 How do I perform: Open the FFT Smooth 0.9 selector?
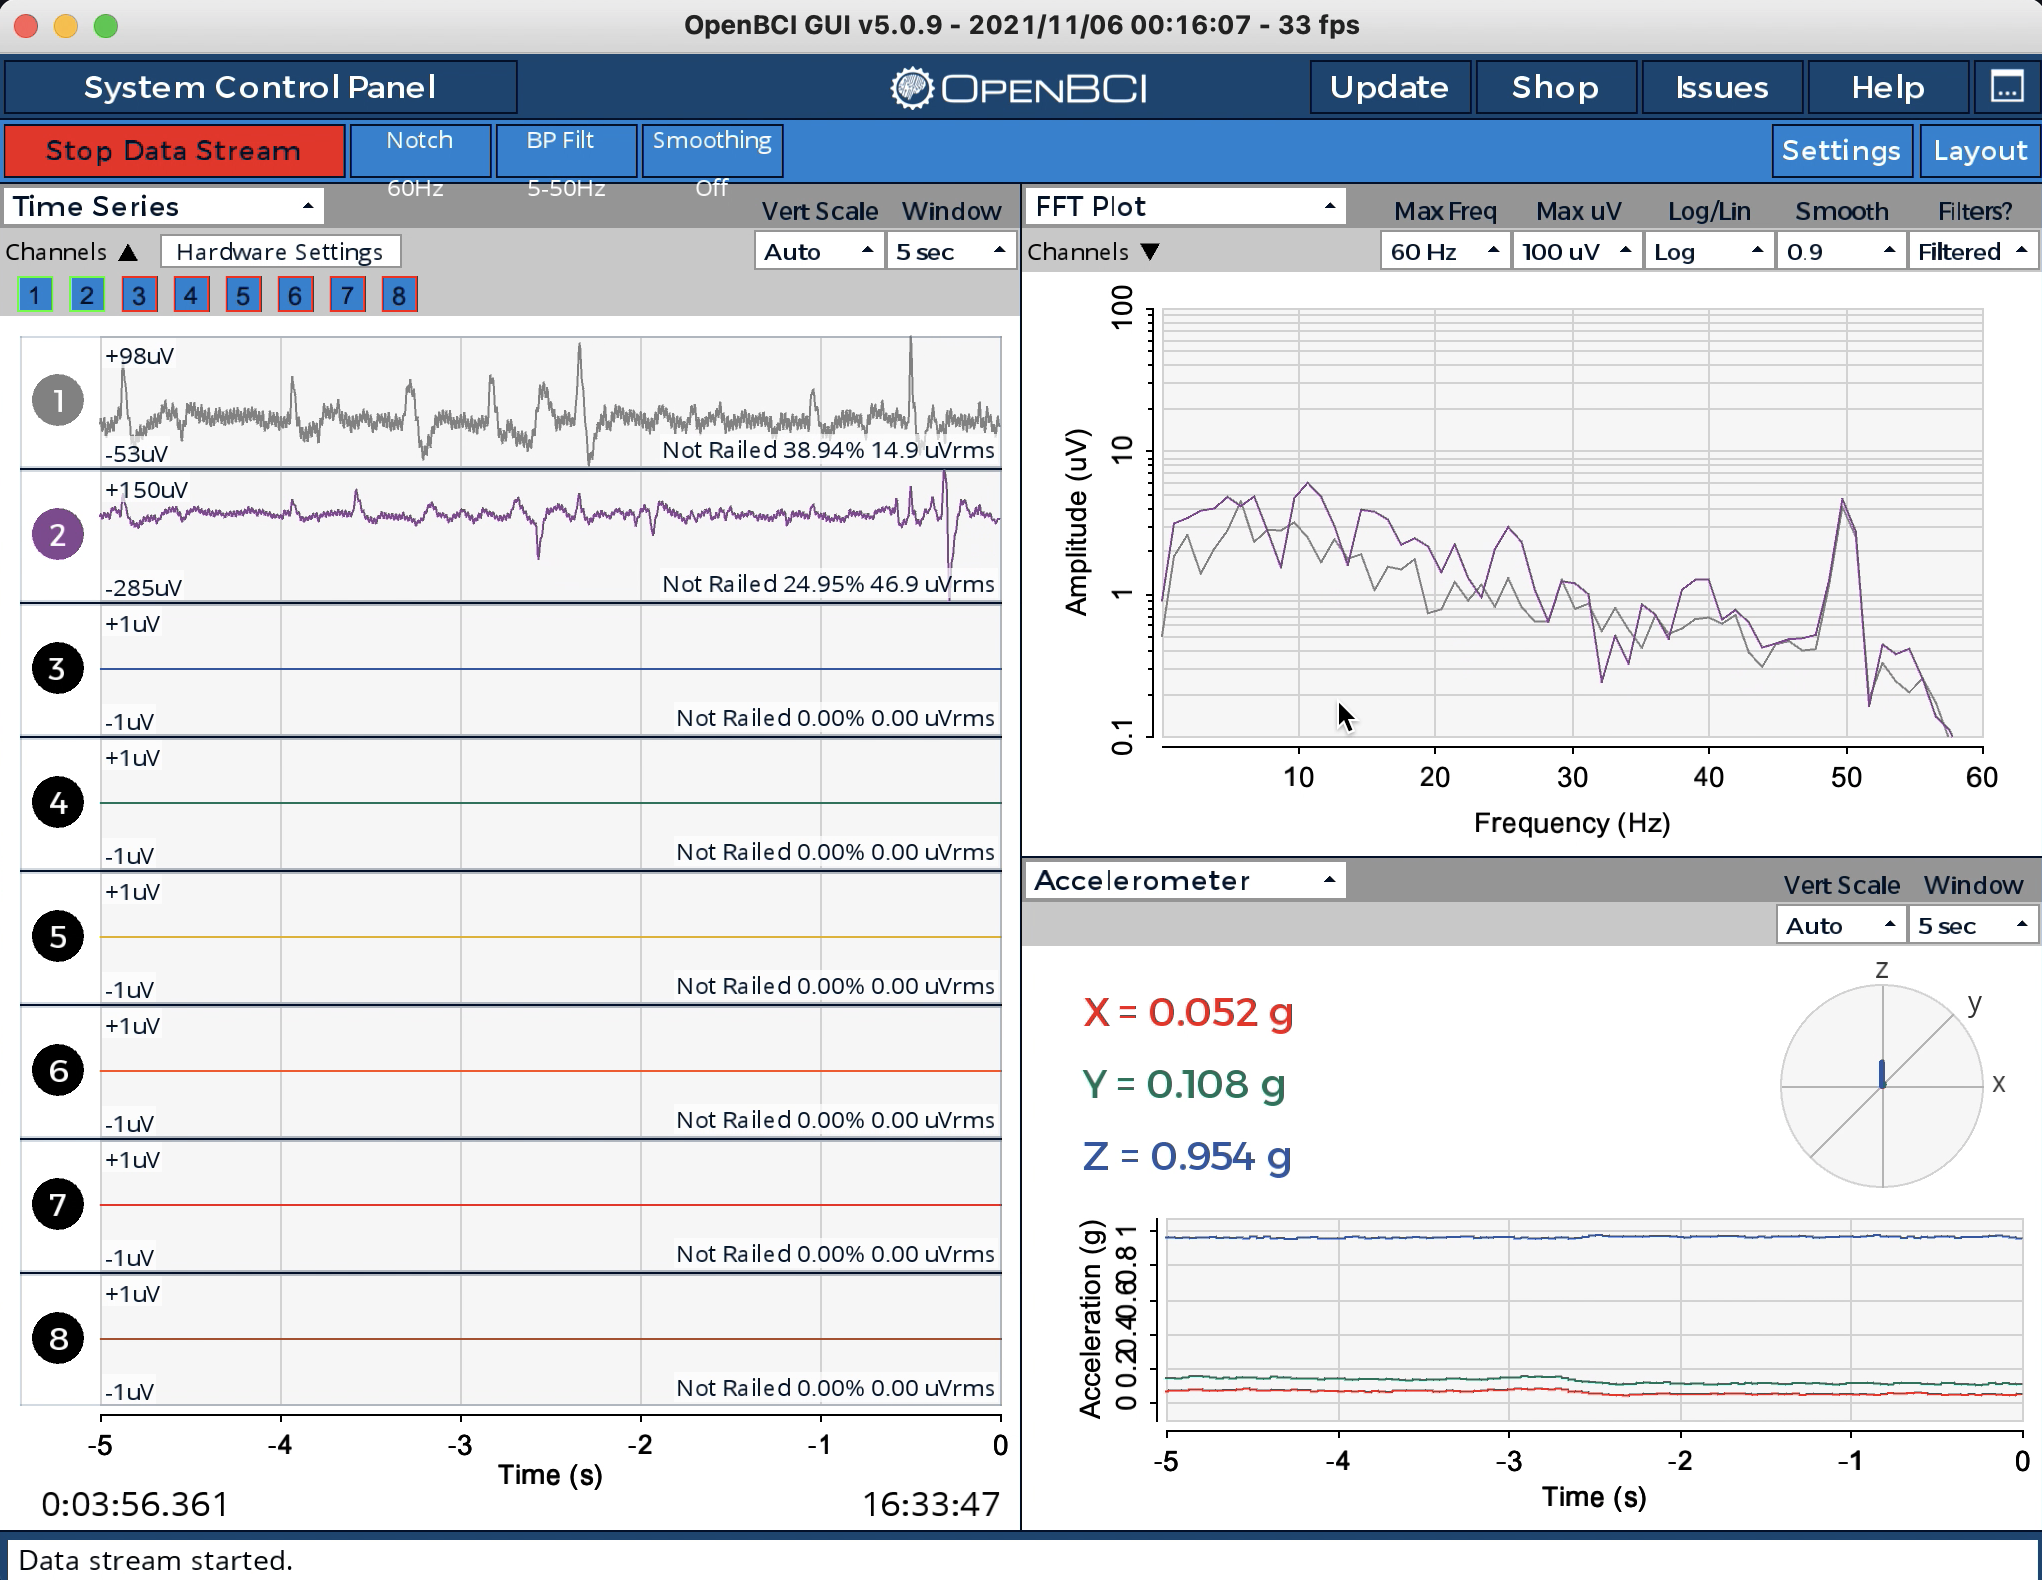coord(1840,252)
